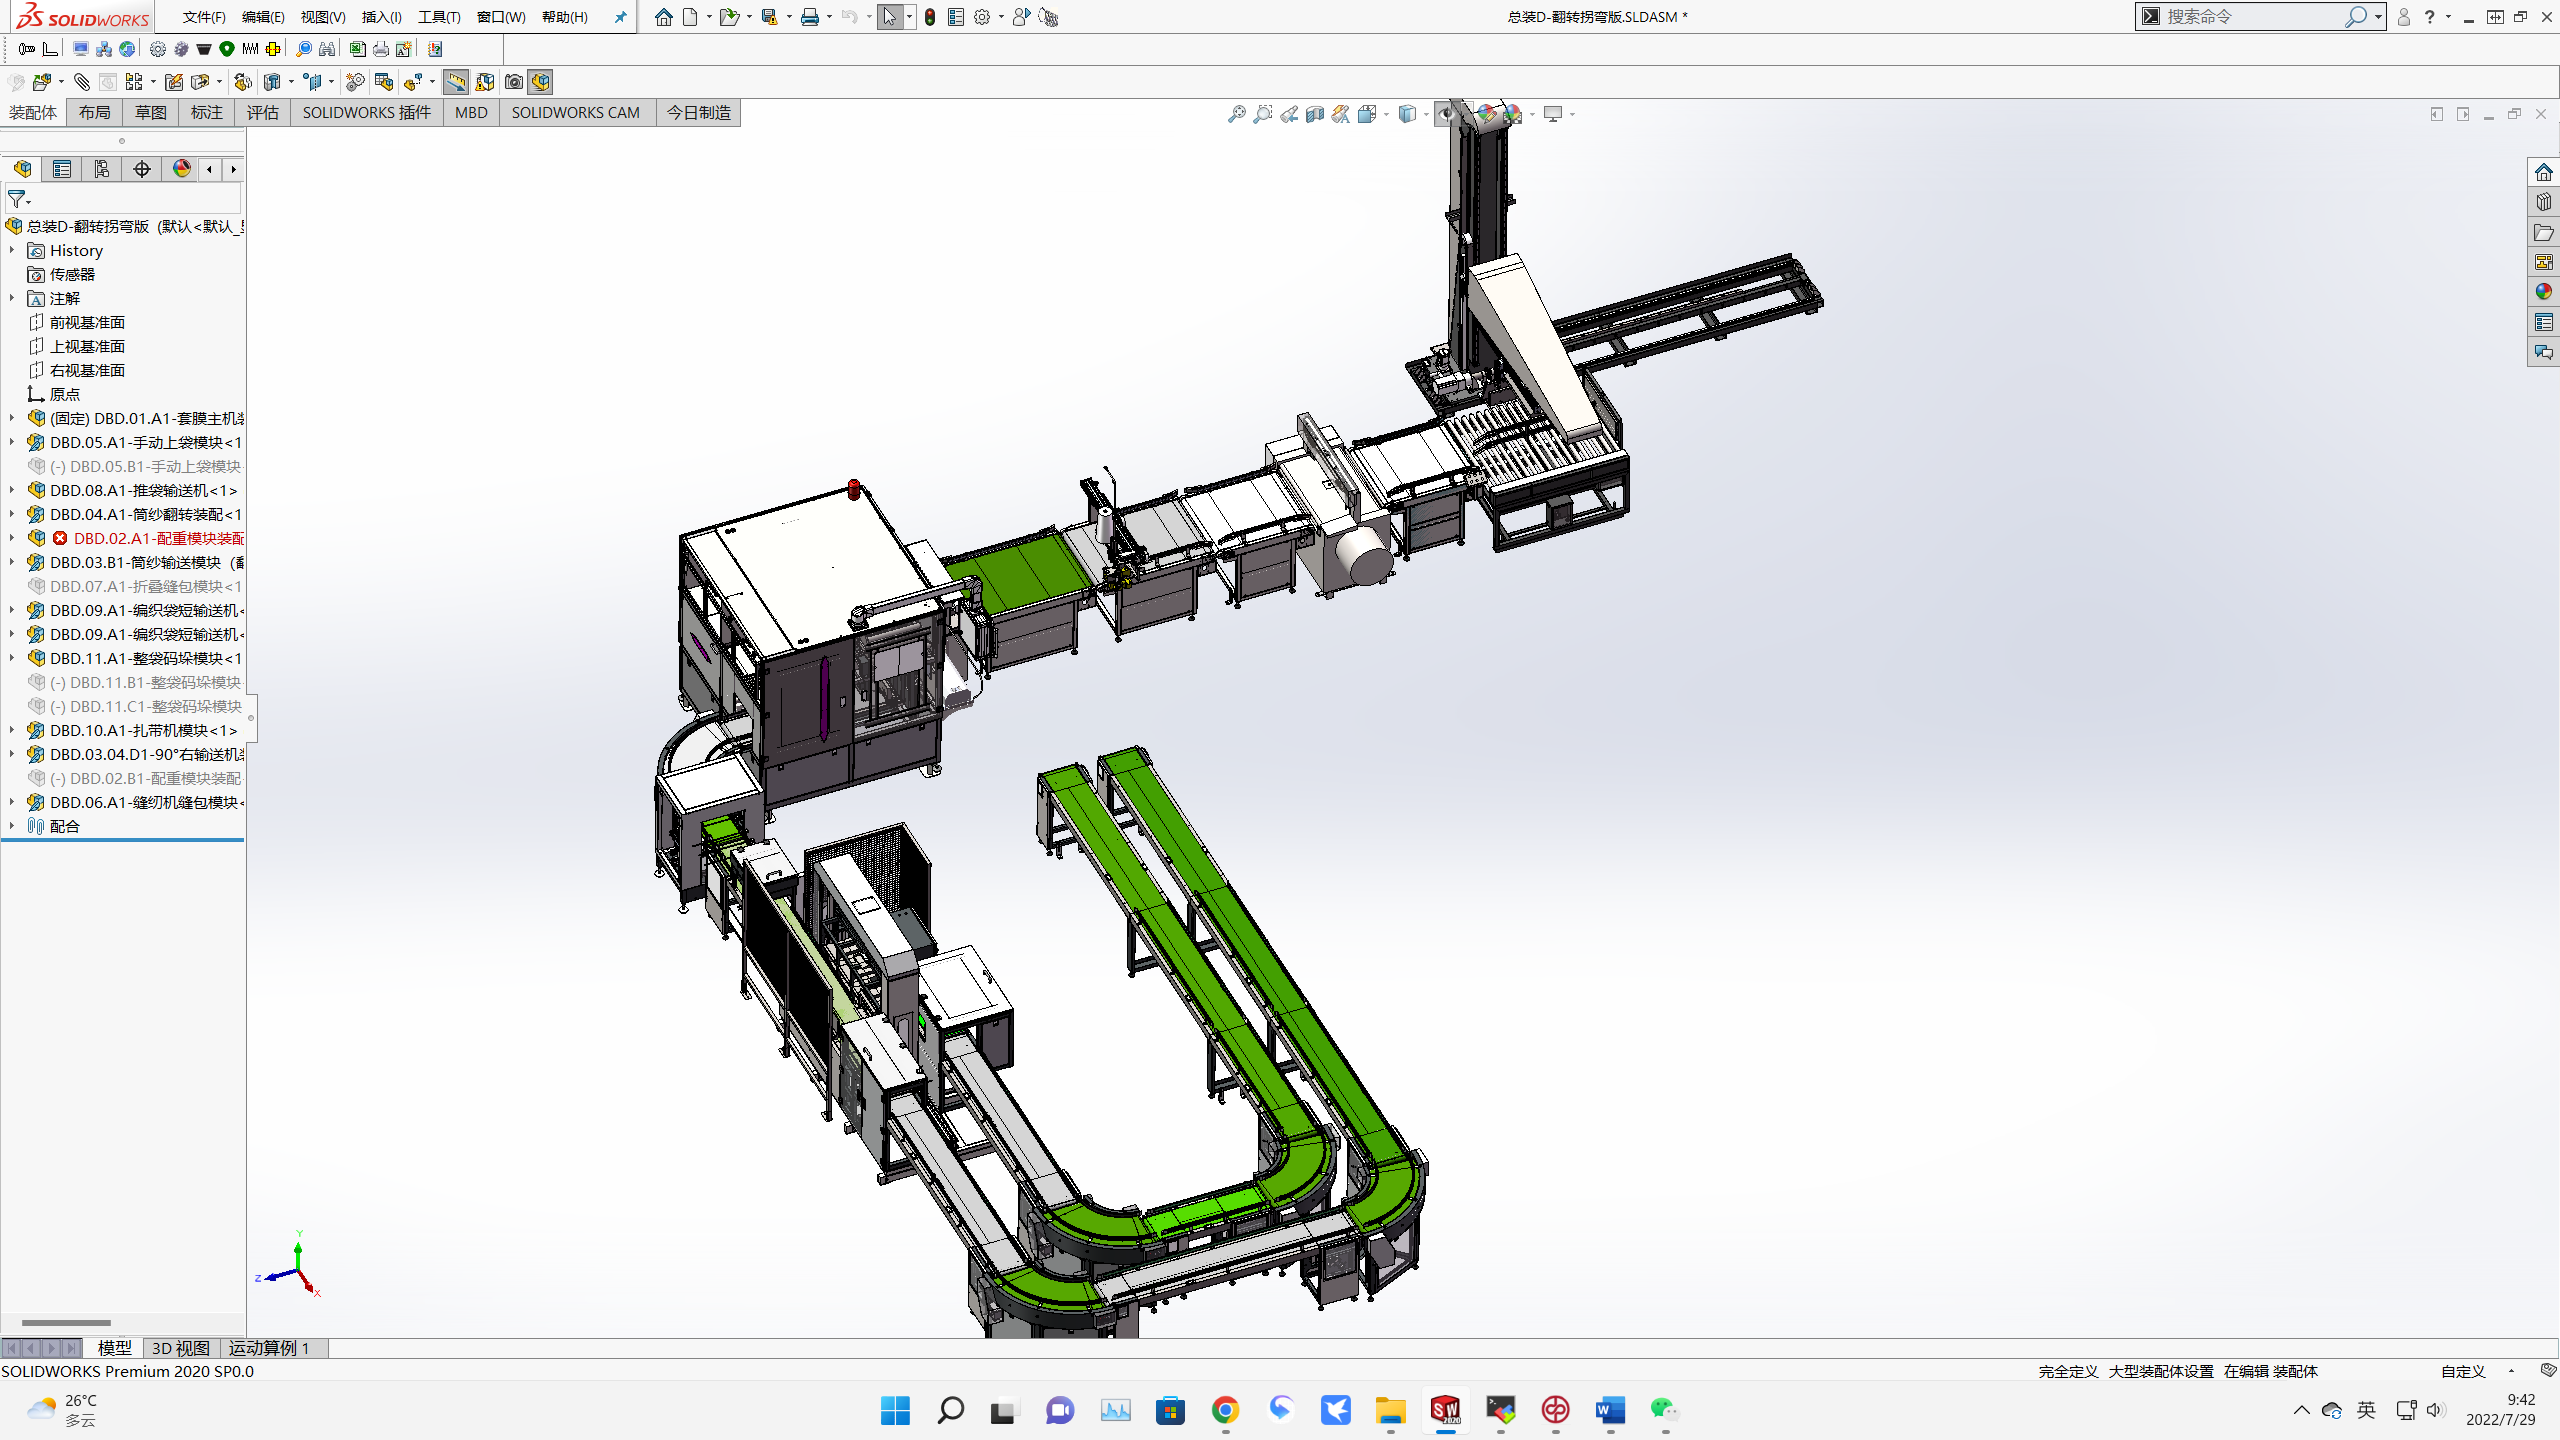Screen dimensions: 2560x1440
Task: Open the 3D 视图 bottom tab
Action: click(181, 1348)
